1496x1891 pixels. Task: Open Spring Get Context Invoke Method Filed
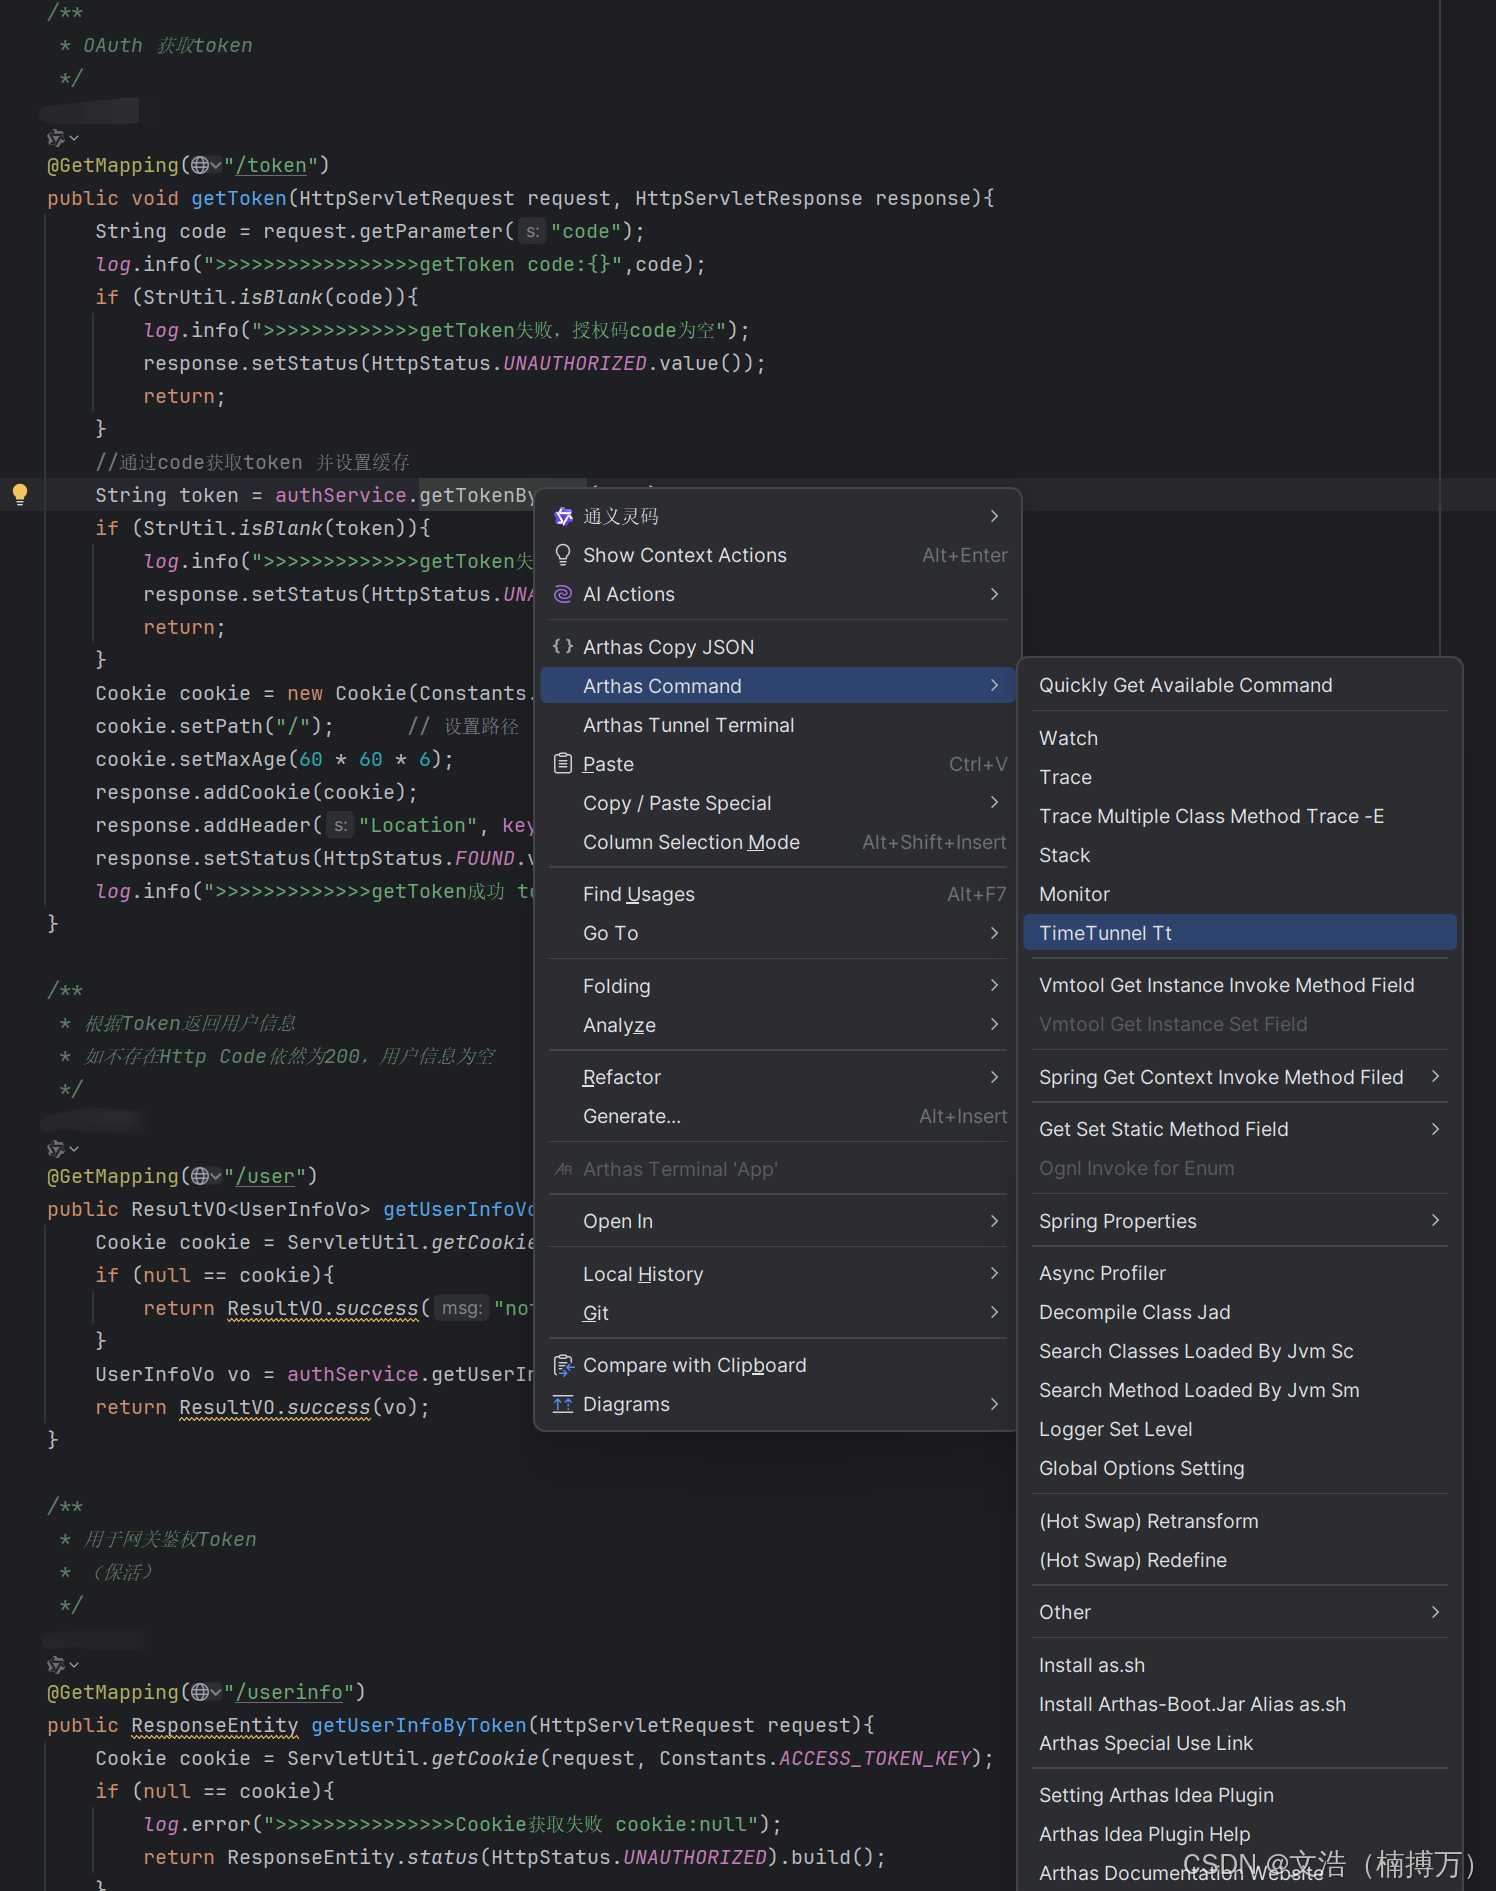click(x=1240, y=1077)
